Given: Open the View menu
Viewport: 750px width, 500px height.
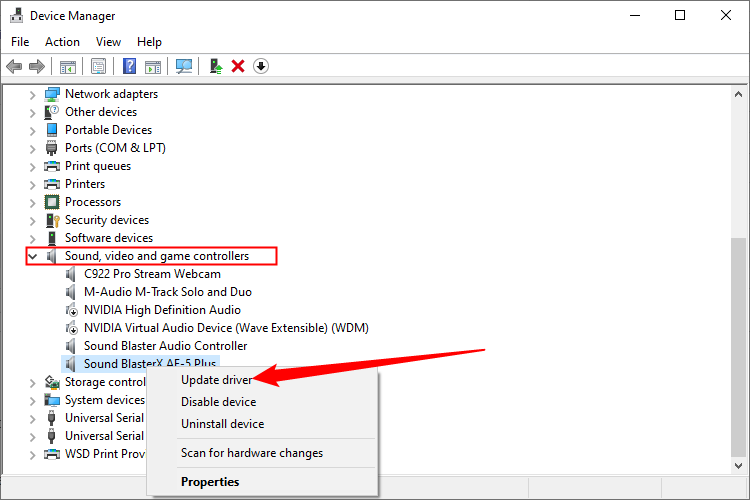Looking at the screenshot, I should coord(108,42).
